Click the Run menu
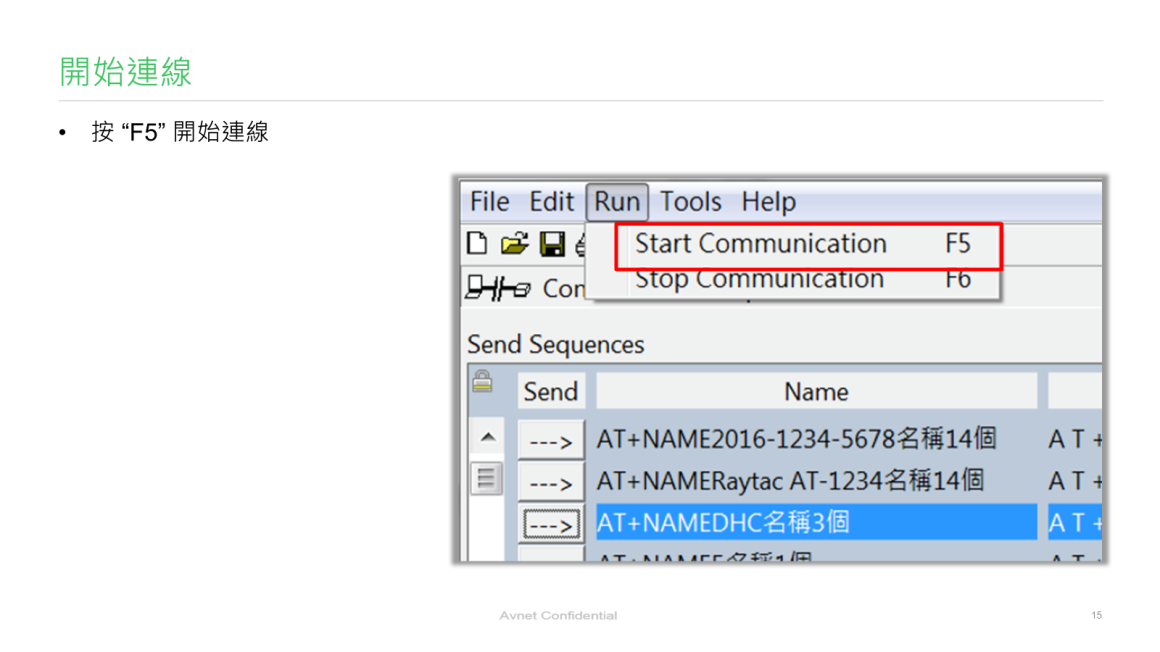This screenshot has width=1160, height=652. [617, 202]
